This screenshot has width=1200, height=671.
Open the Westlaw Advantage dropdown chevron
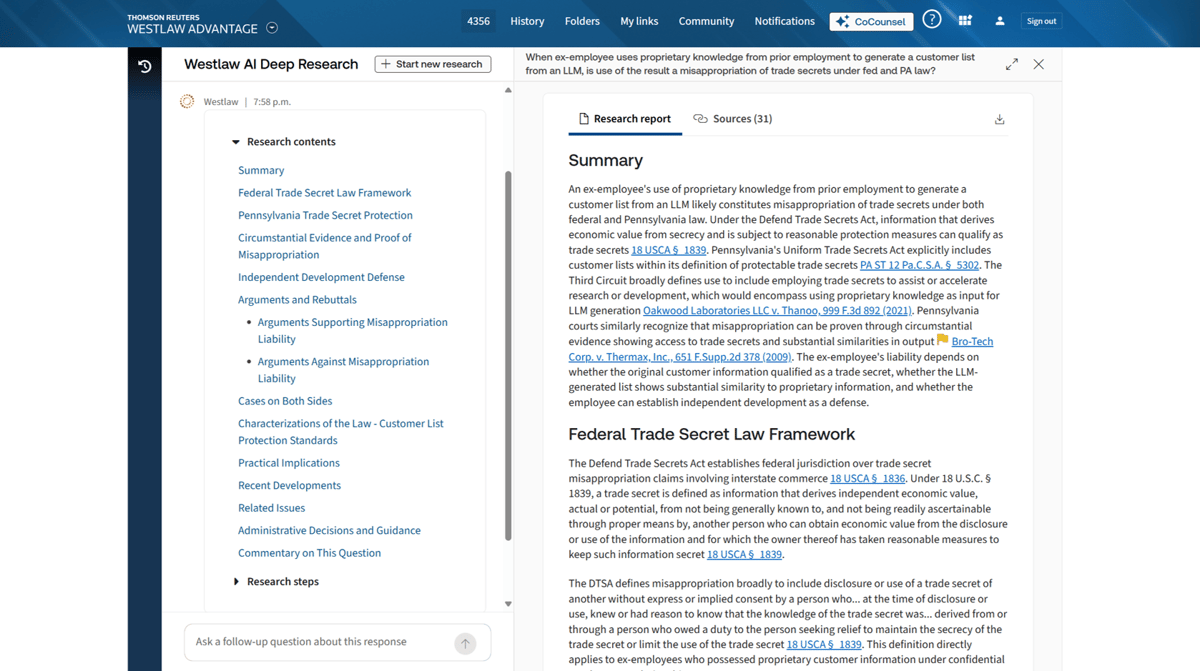coord(271,28)
